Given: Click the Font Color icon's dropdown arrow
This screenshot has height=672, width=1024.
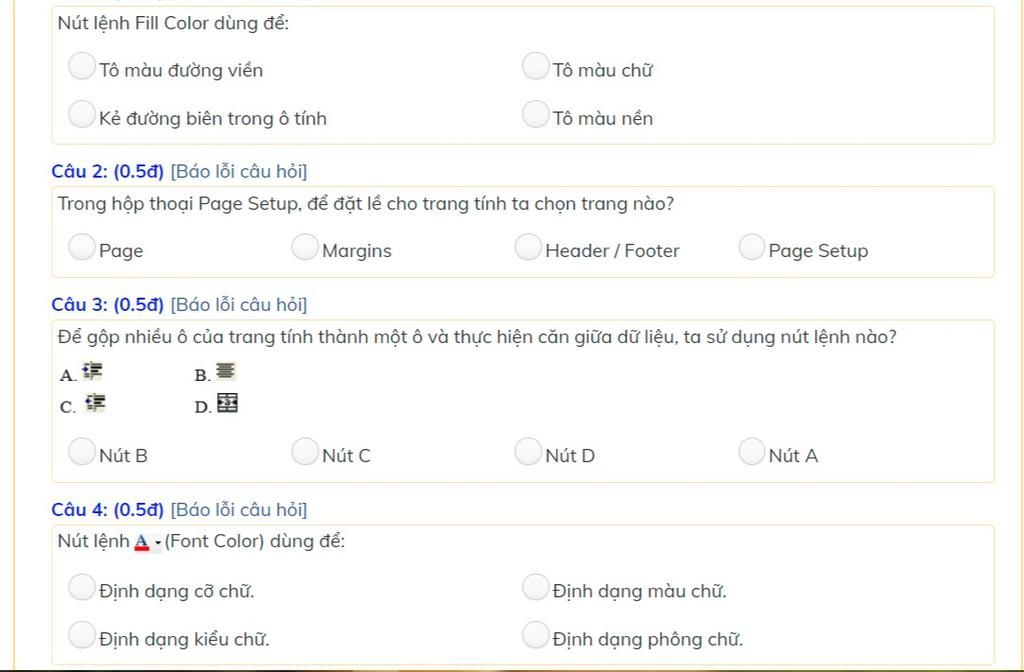Looking at the screenshot, I should click(x=158, y=543).
